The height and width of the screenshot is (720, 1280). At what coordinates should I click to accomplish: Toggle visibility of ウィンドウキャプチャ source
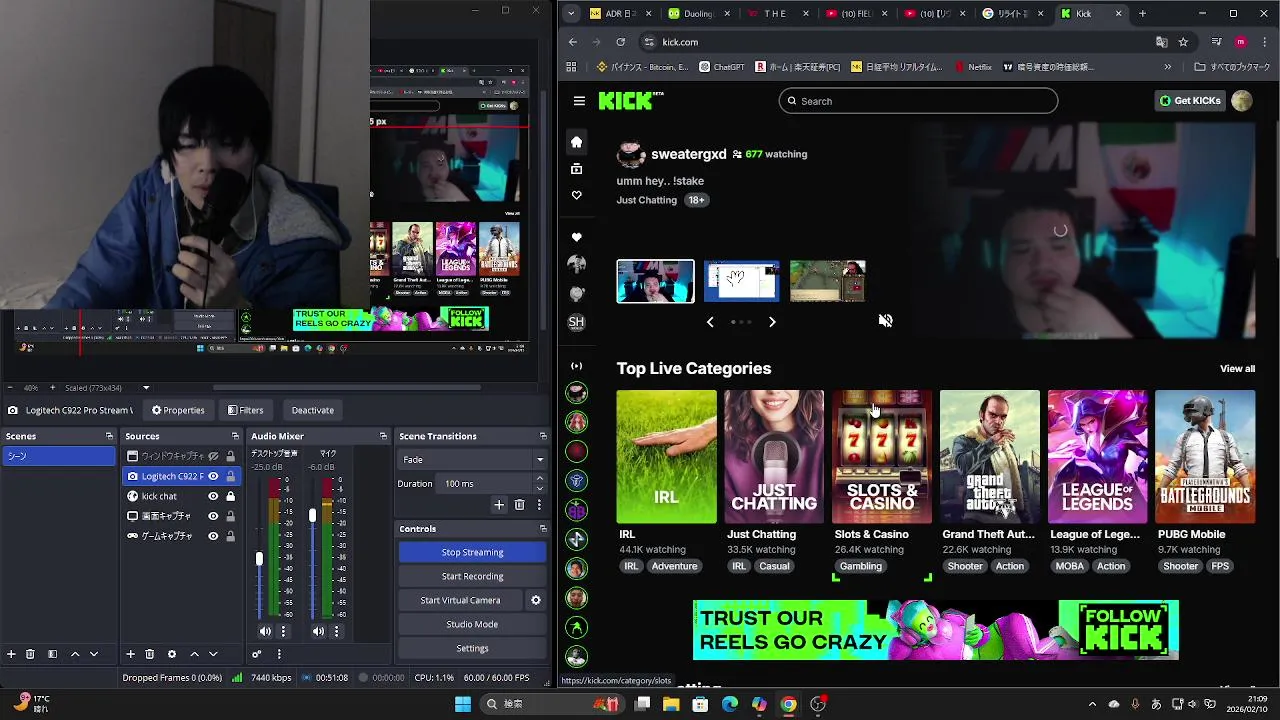pyautogui.click(x=213, y=456)
